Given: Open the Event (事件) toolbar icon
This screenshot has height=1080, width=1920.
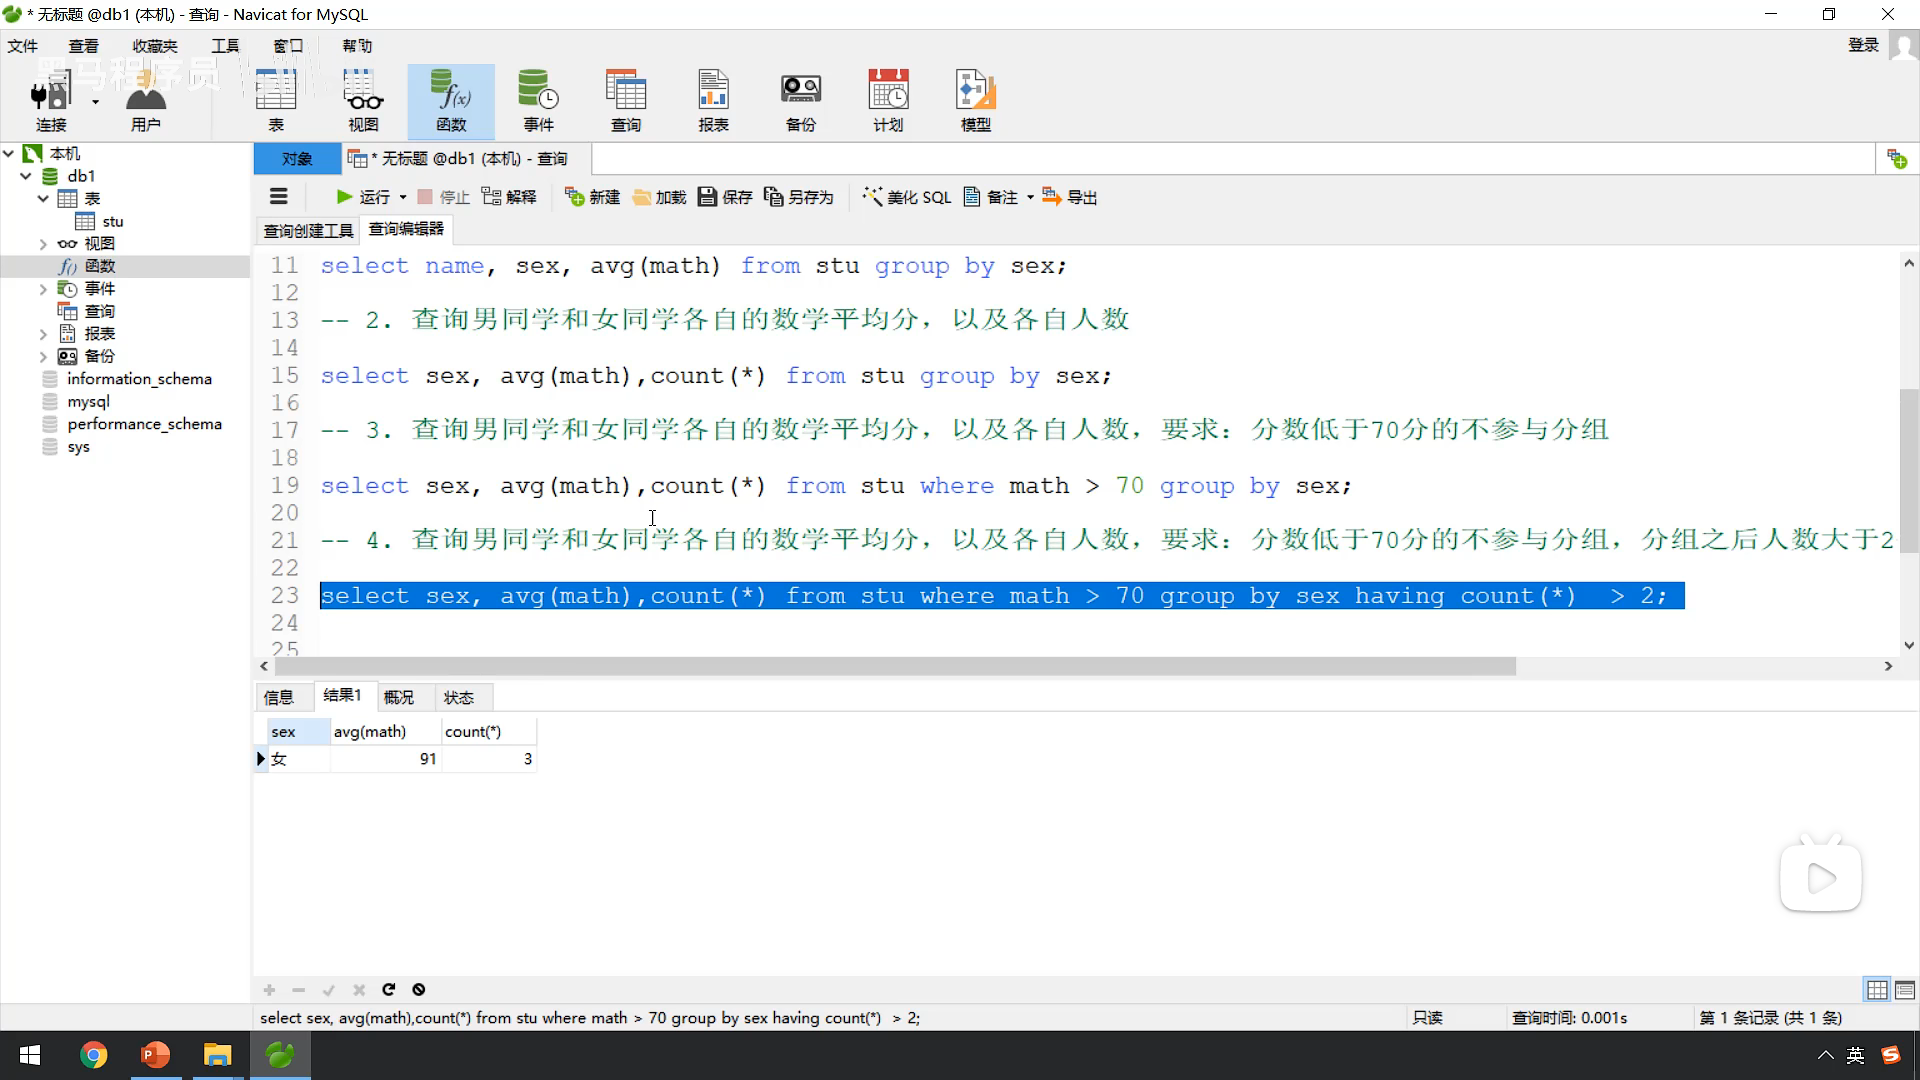Looking at the screenshot, I should 538,101.
